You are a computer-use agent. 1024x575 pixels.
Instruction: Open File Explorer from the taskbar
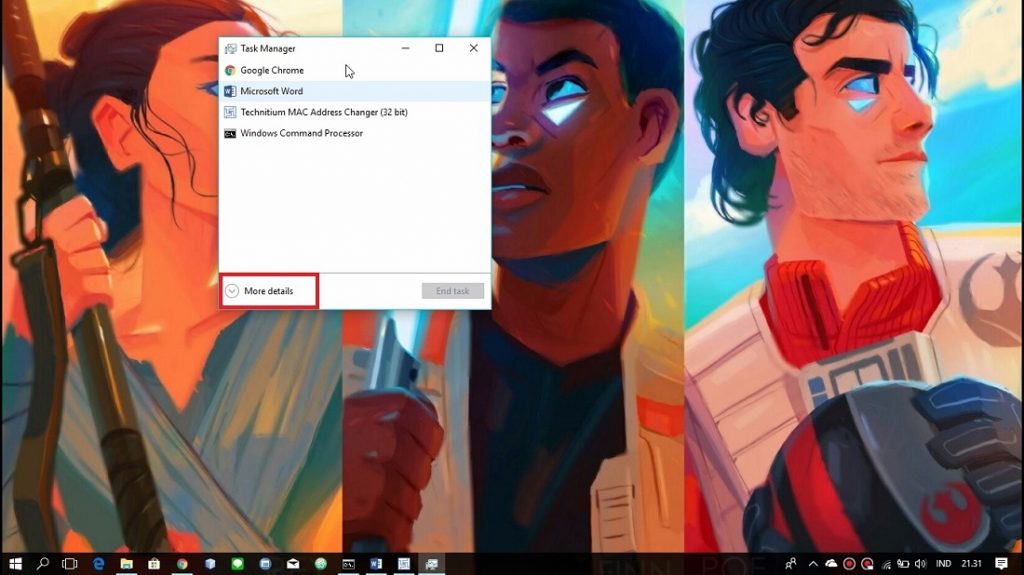pyautogui.click(x=127, y=564)
